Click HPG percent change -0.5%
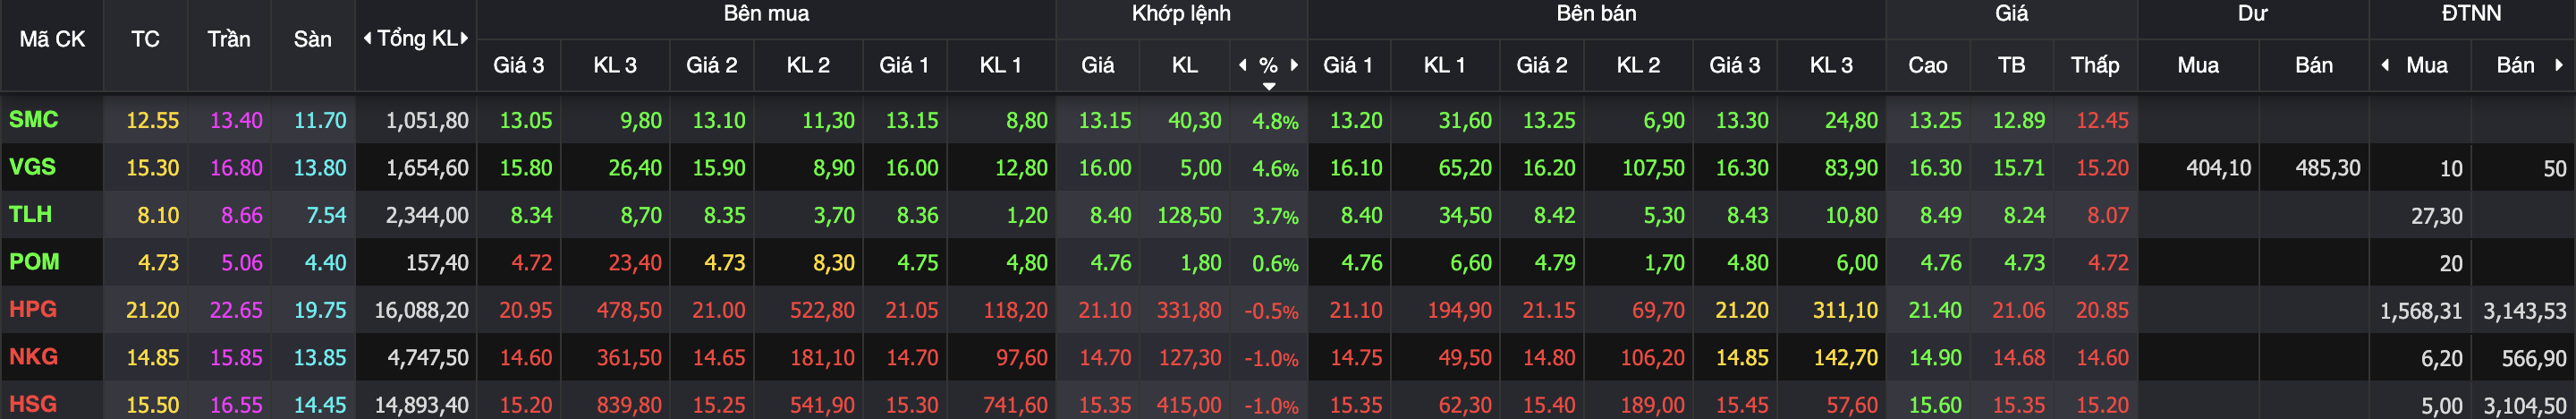This screenshot has height=419, width=2576. (x=1271, y=311)
